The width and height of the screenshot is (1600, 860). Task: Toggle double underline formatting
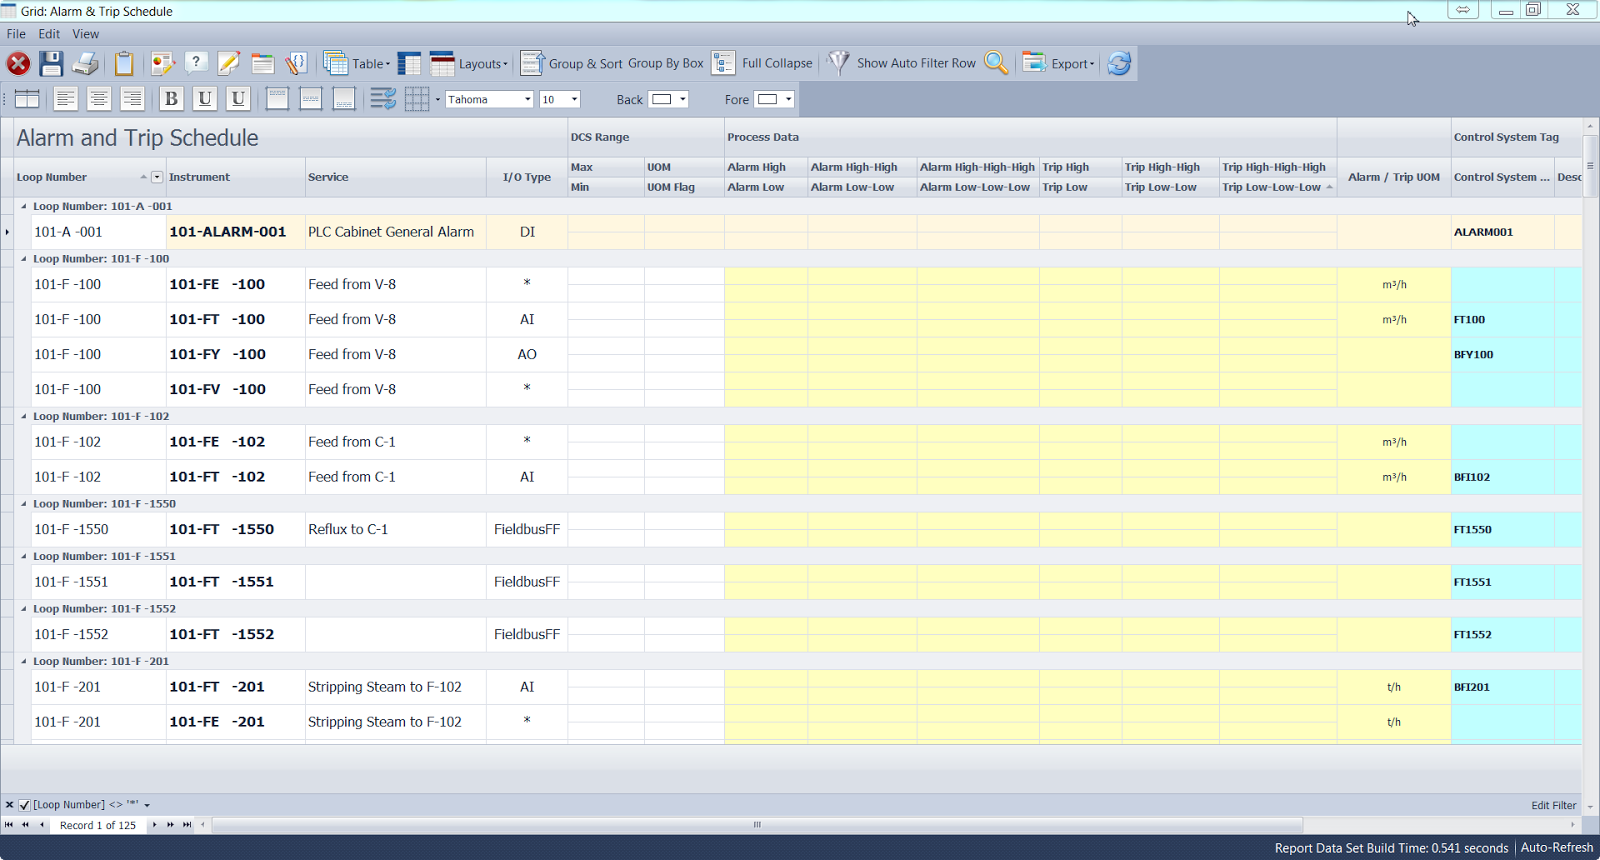(237, 99)
